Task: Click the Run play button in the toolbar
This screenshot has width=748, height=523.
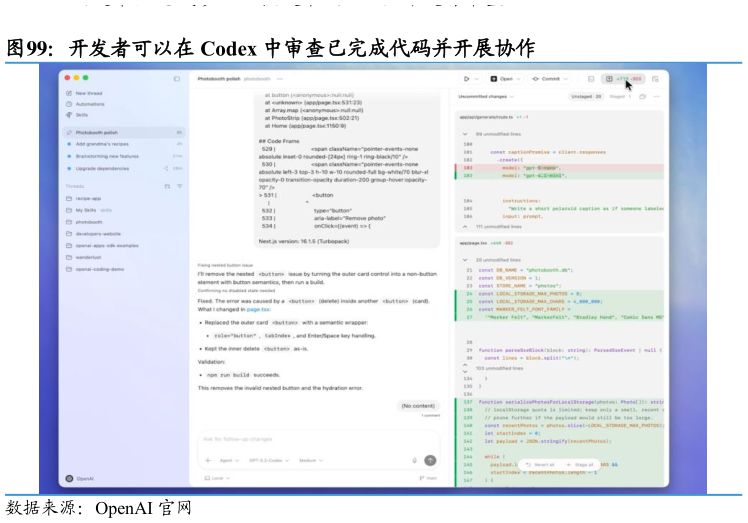Action: point(467,79)
